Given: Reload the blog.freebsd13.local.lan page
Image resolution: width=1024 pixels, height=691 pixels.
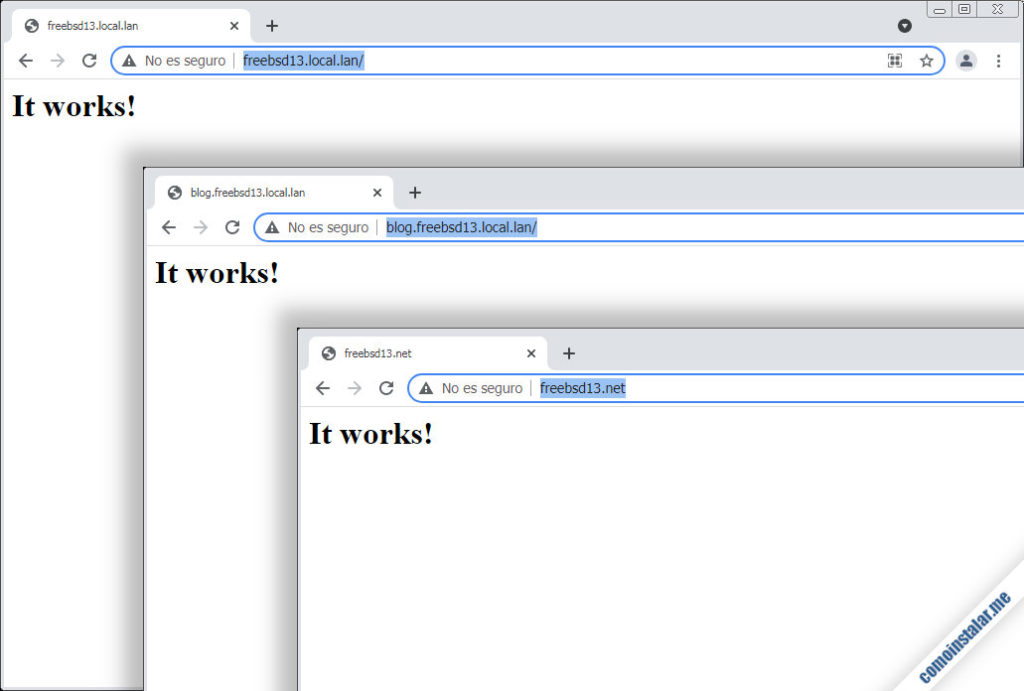Looking at the screenshot, I should (232, 228).
